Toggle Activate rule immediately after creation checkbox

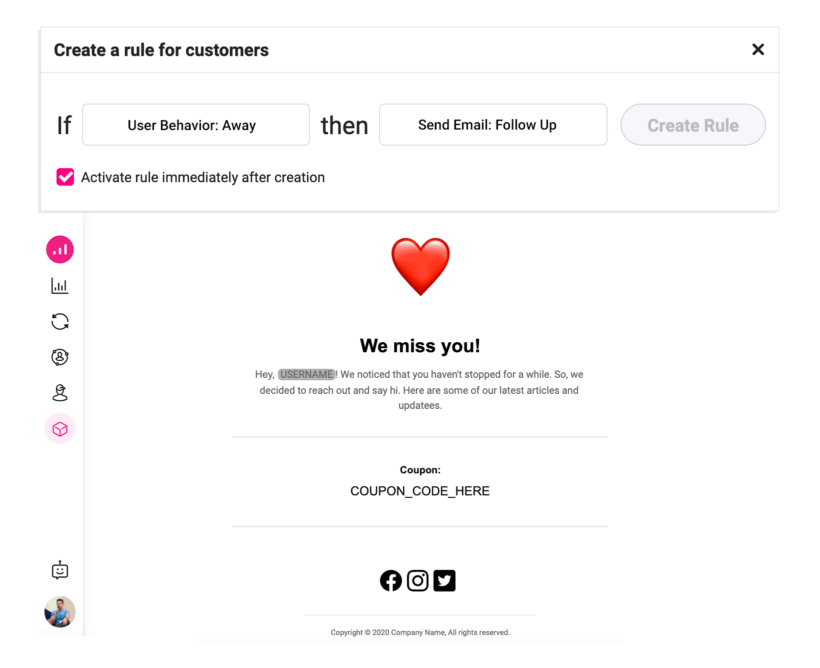click(x=65, y=177)
